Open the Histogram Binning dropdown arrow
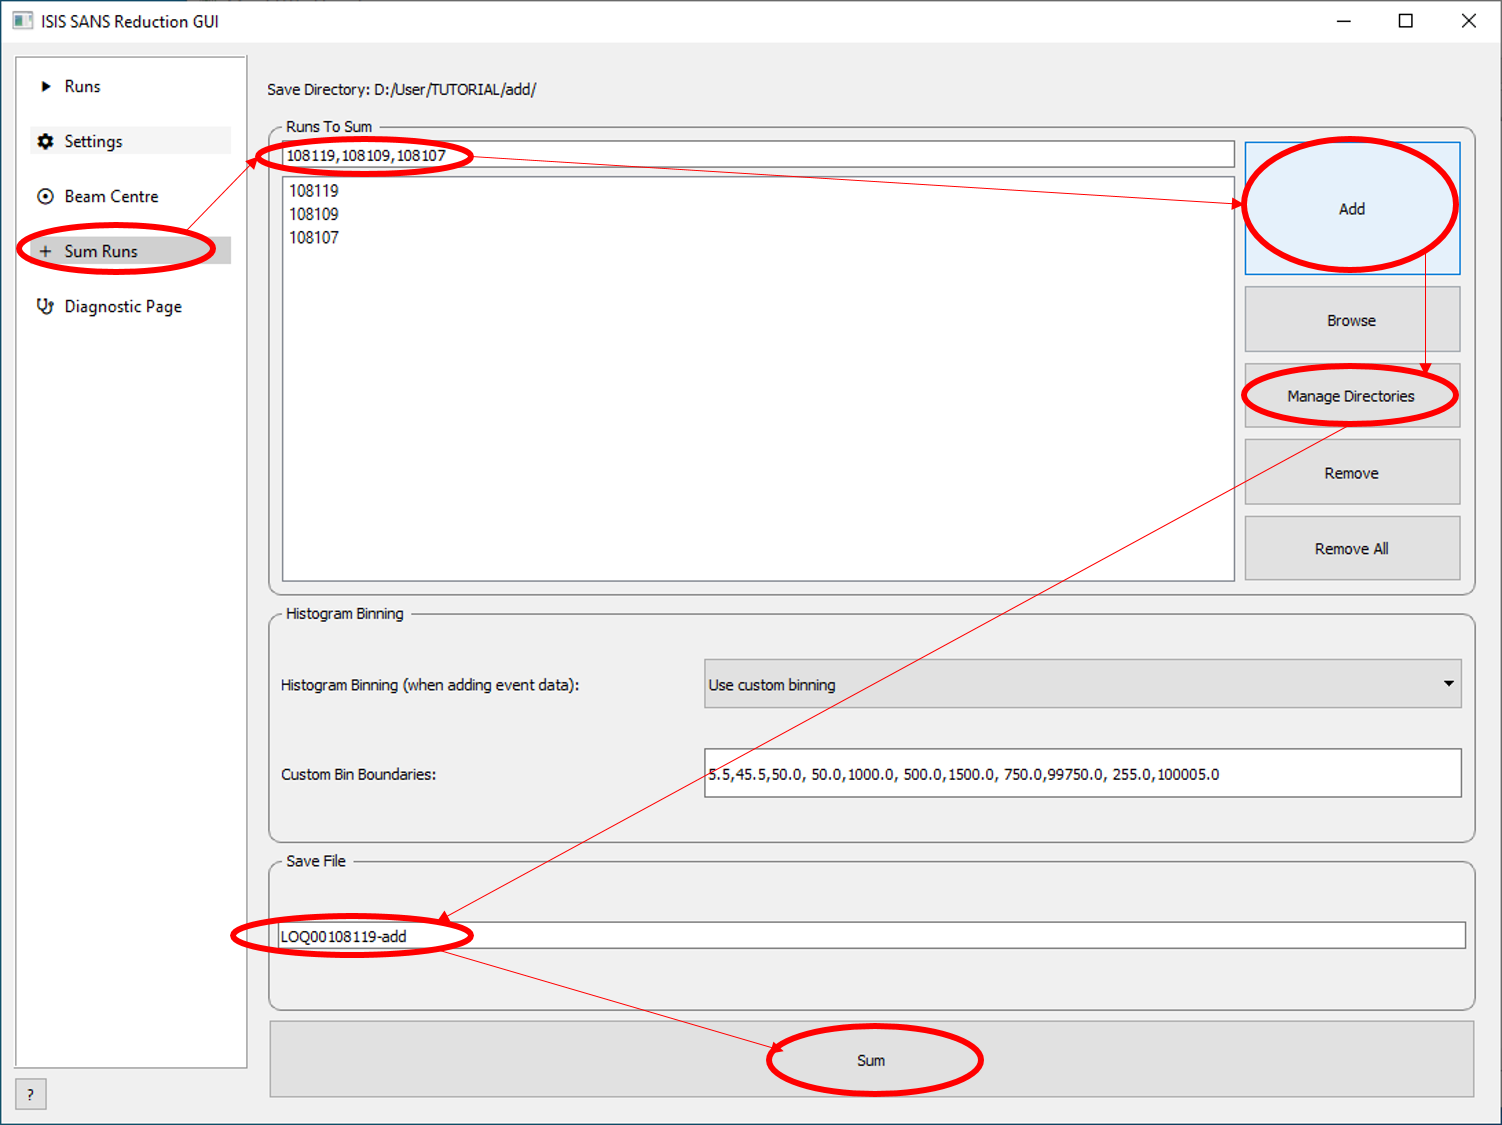This screenshot has height=1125, width=1502. [1447, 684]
